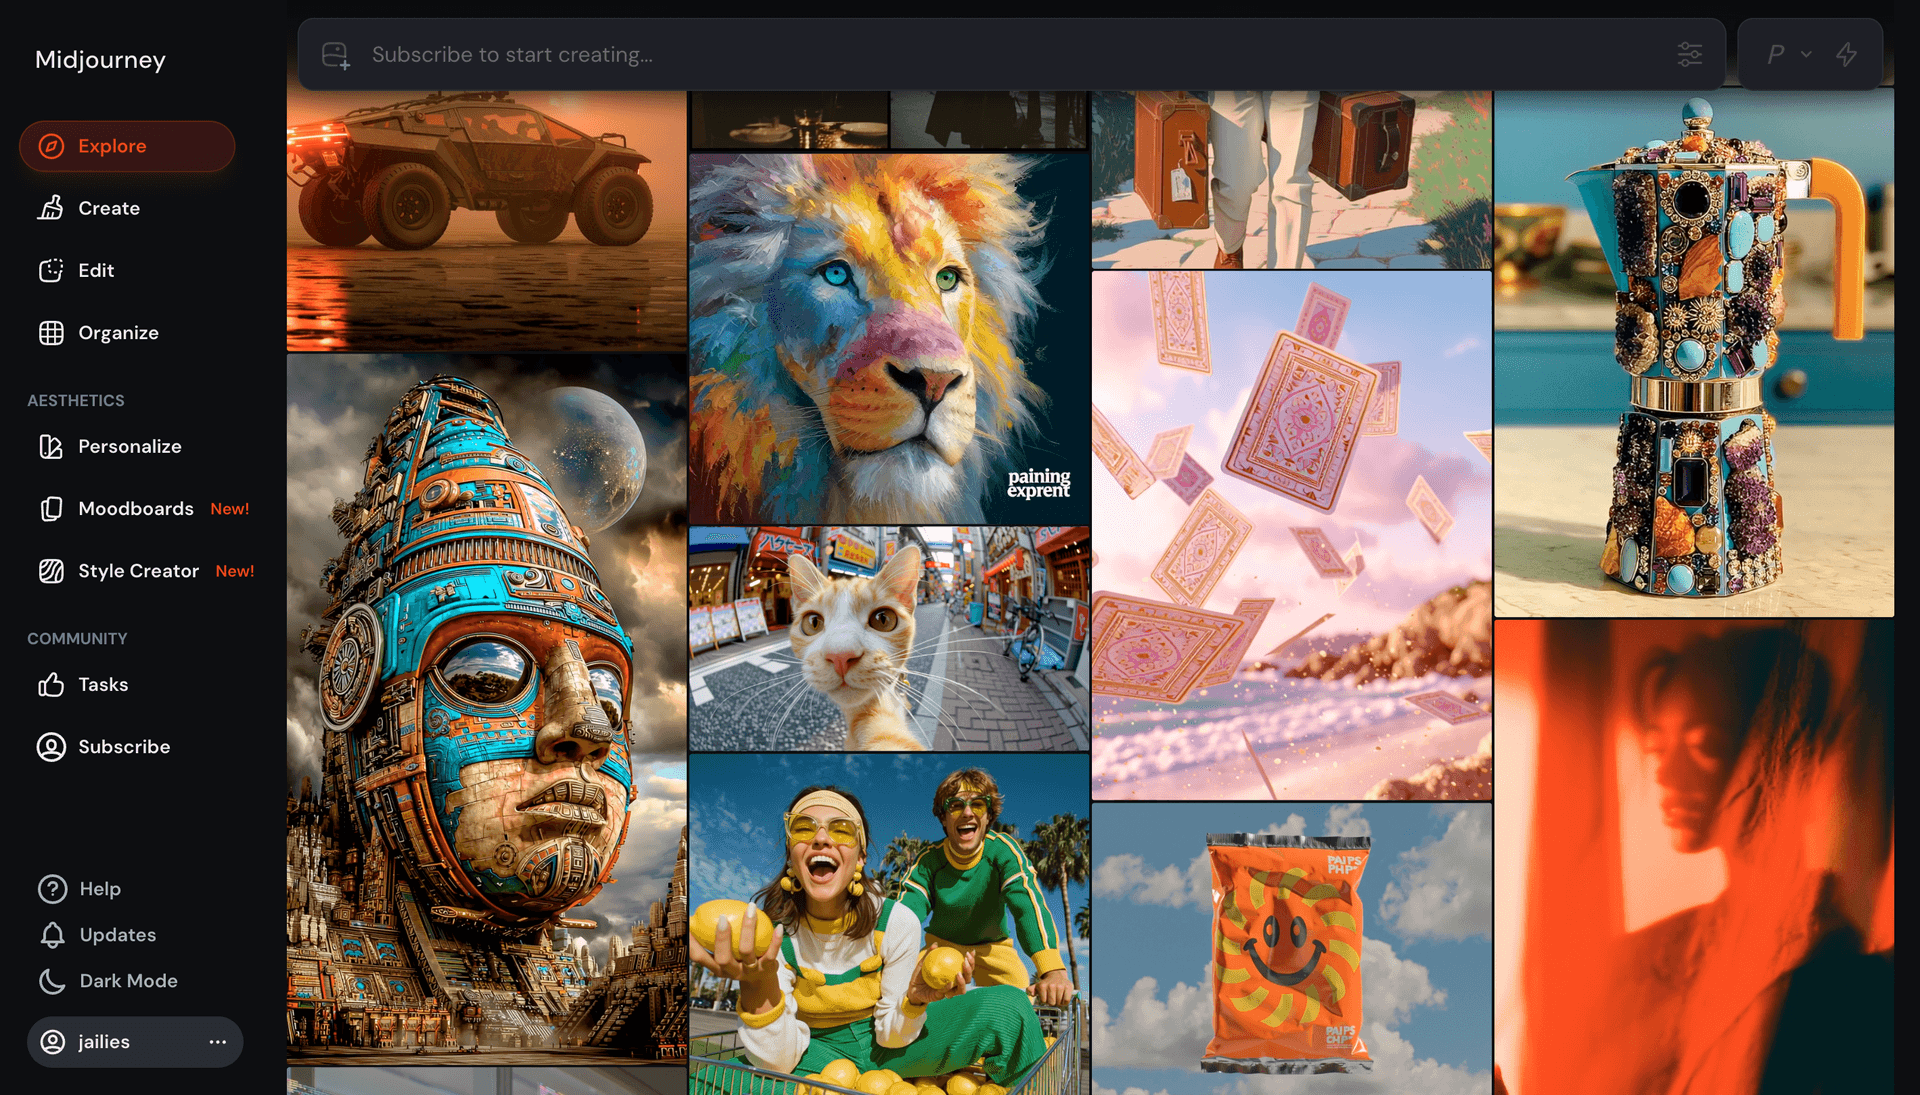This screenshot has height=1095, width=1920.
Task: Click the Style Creator icon
Action: click(x=51, y=571)
